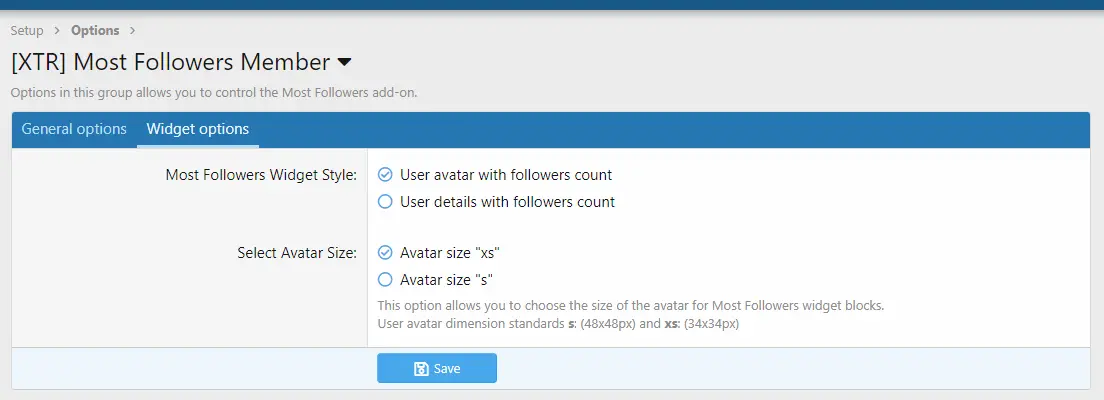Click the Avatar size "xs" text label

coord(450,252)
